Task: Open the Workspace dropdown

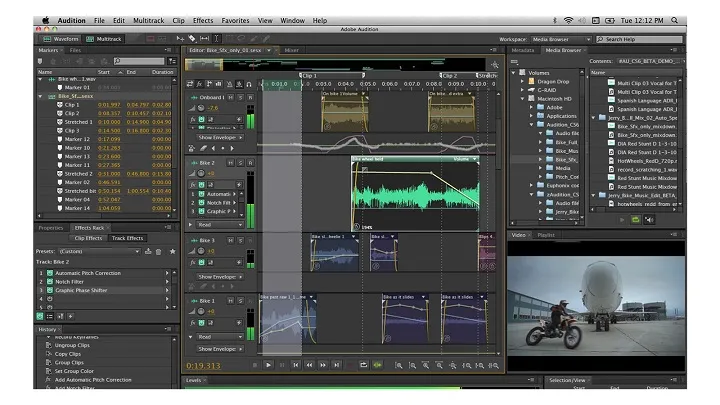Action: [560, 38]
